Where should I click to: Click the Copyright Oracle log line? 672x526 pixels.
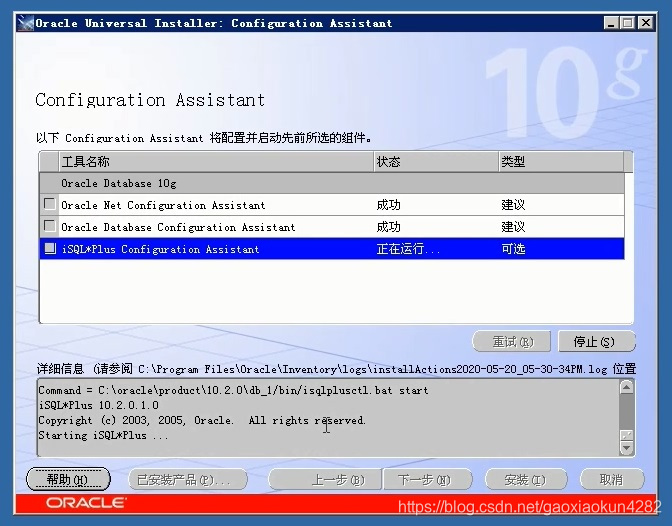tap(202, 420)
